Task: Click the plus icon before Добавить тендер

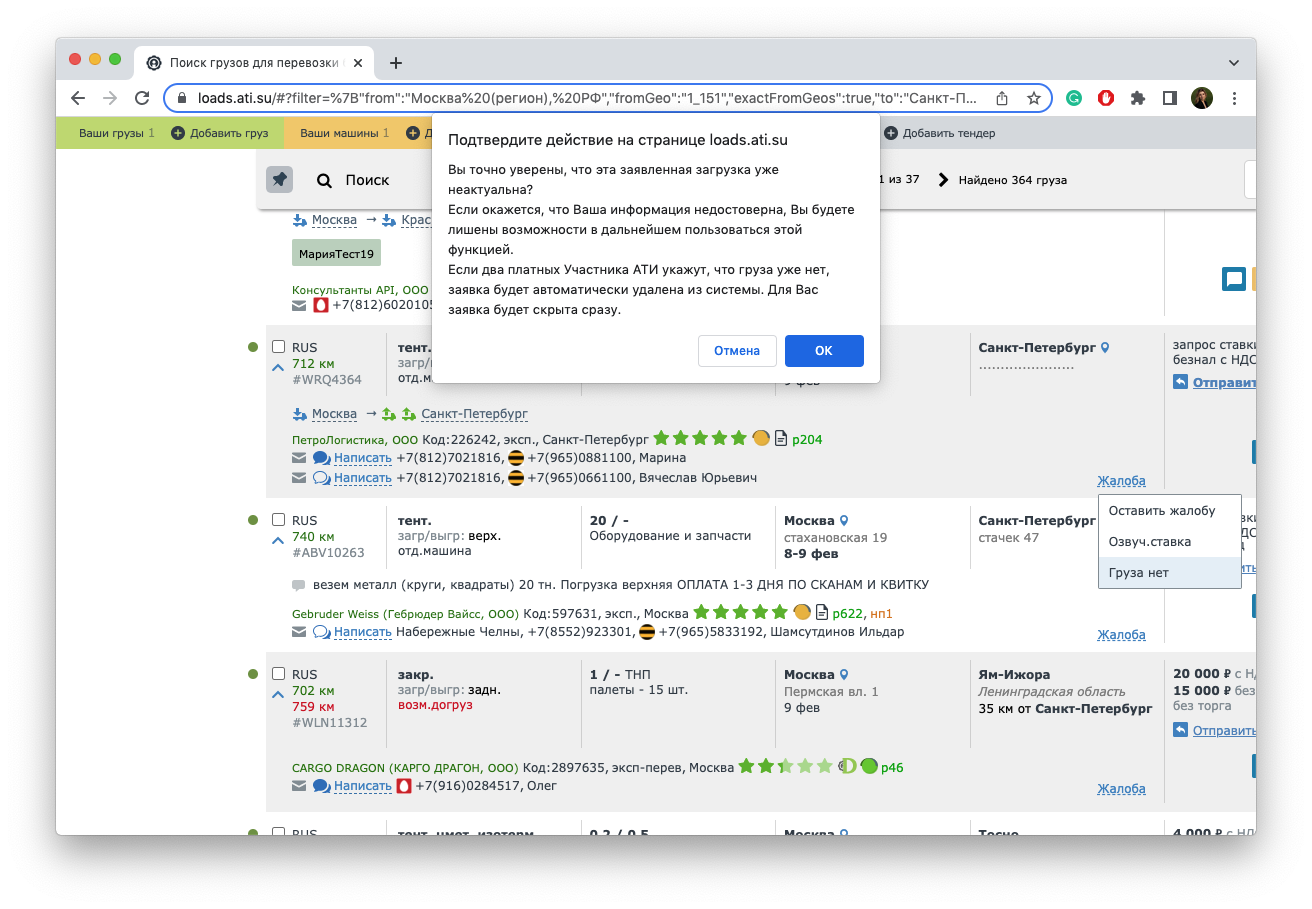Action: pos(891,133)
